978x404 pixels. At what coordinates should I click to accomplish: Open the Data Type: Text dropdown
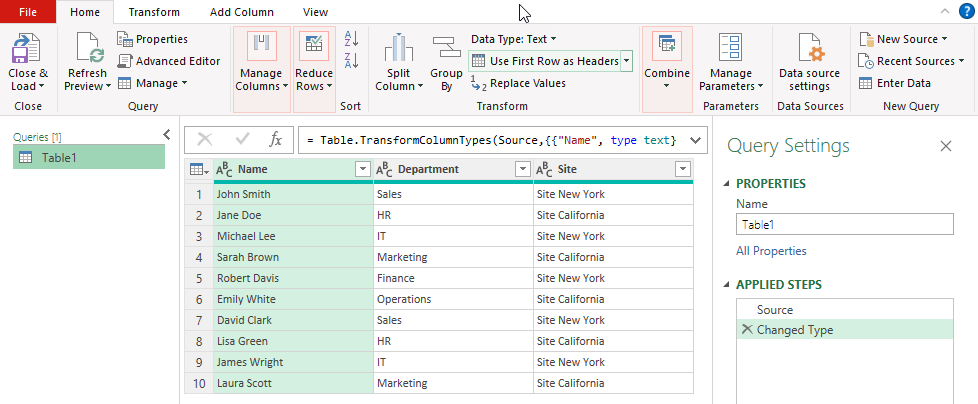pos(513,39)
